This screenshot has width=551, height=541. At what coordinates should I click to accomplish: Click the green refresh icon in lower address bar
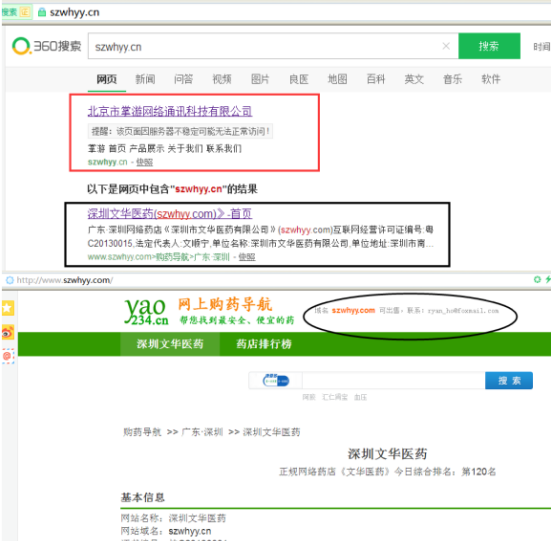537,279
